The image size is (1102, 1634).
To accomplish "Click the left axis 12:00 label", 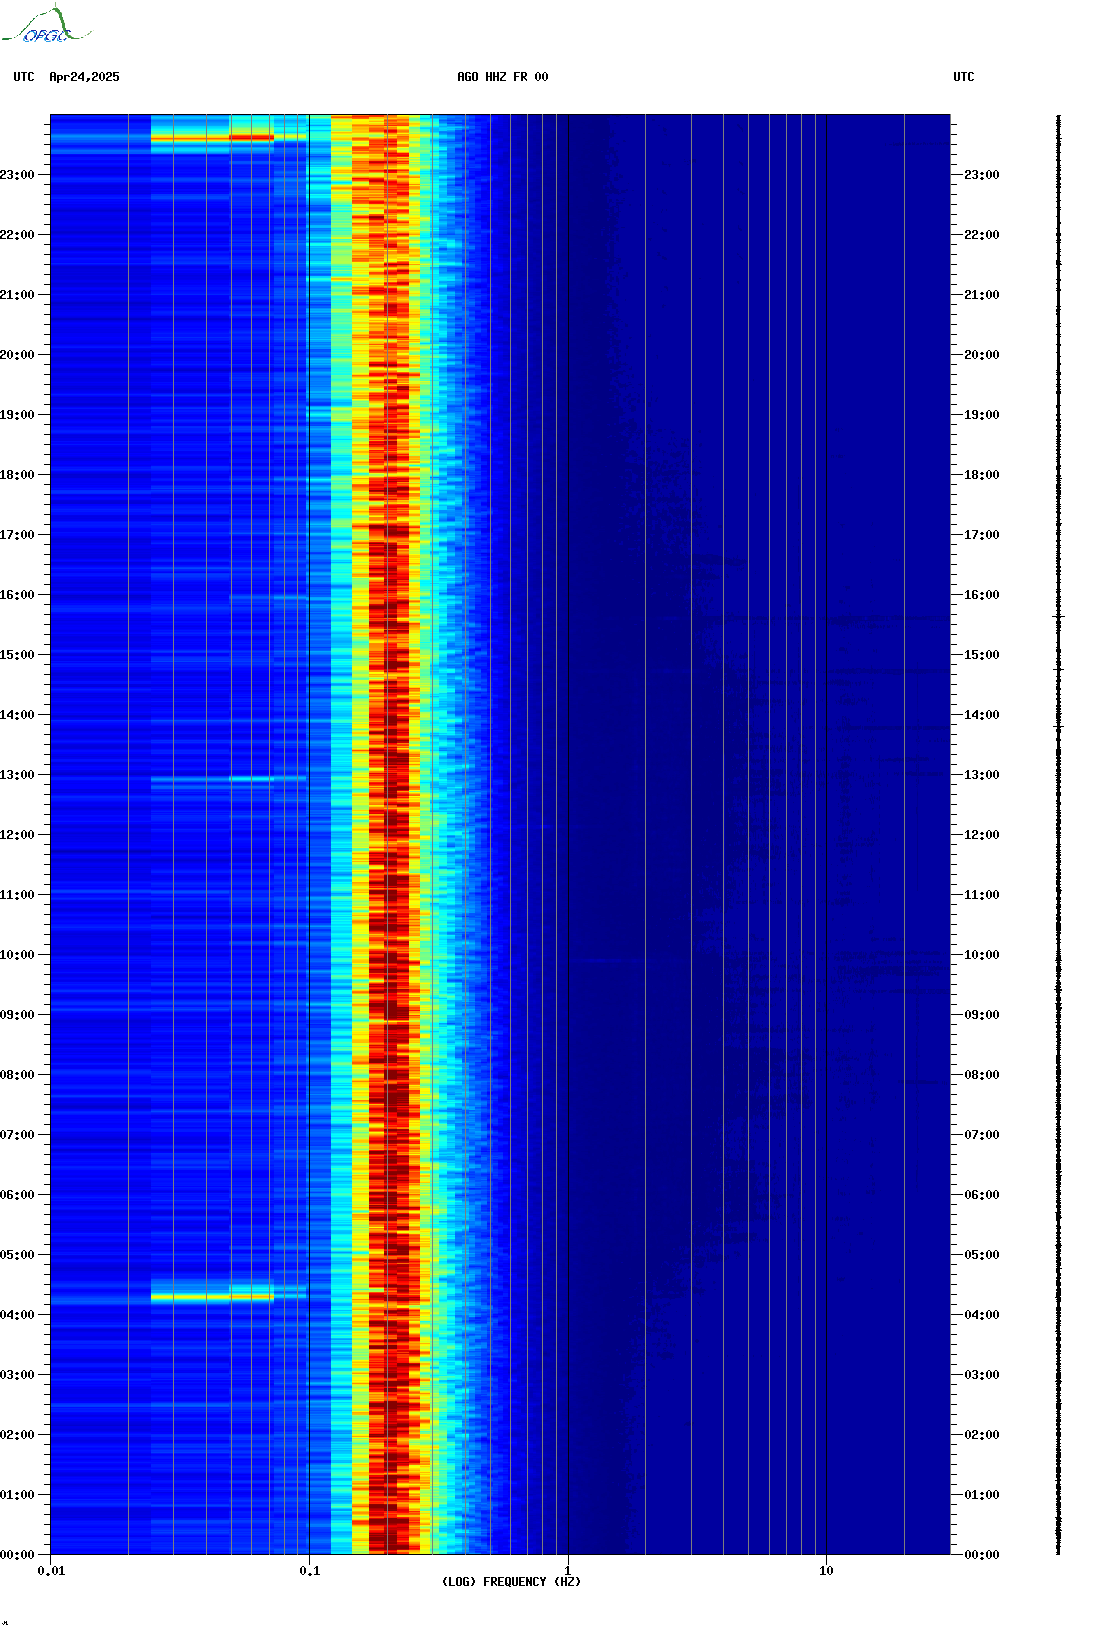I will pos(17,835).
